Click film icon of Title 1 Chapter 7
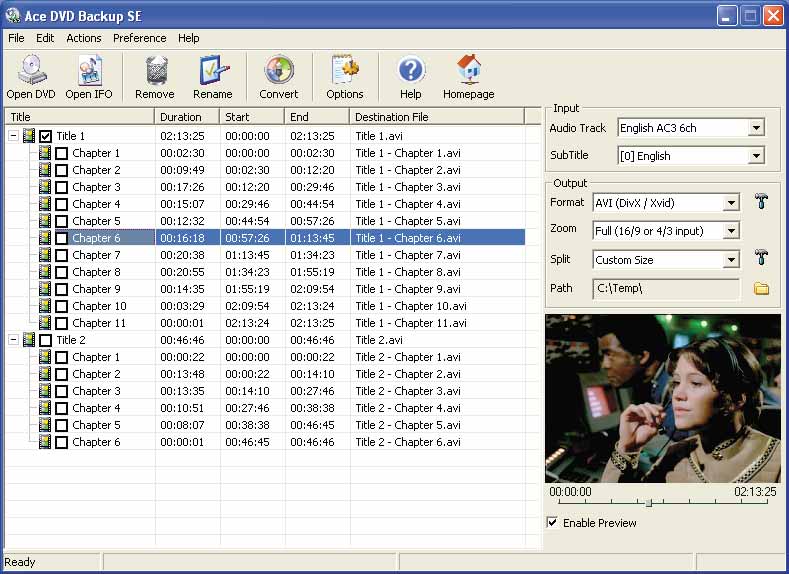This screenshot has width=789, height=574. click(x=45, y=255)
